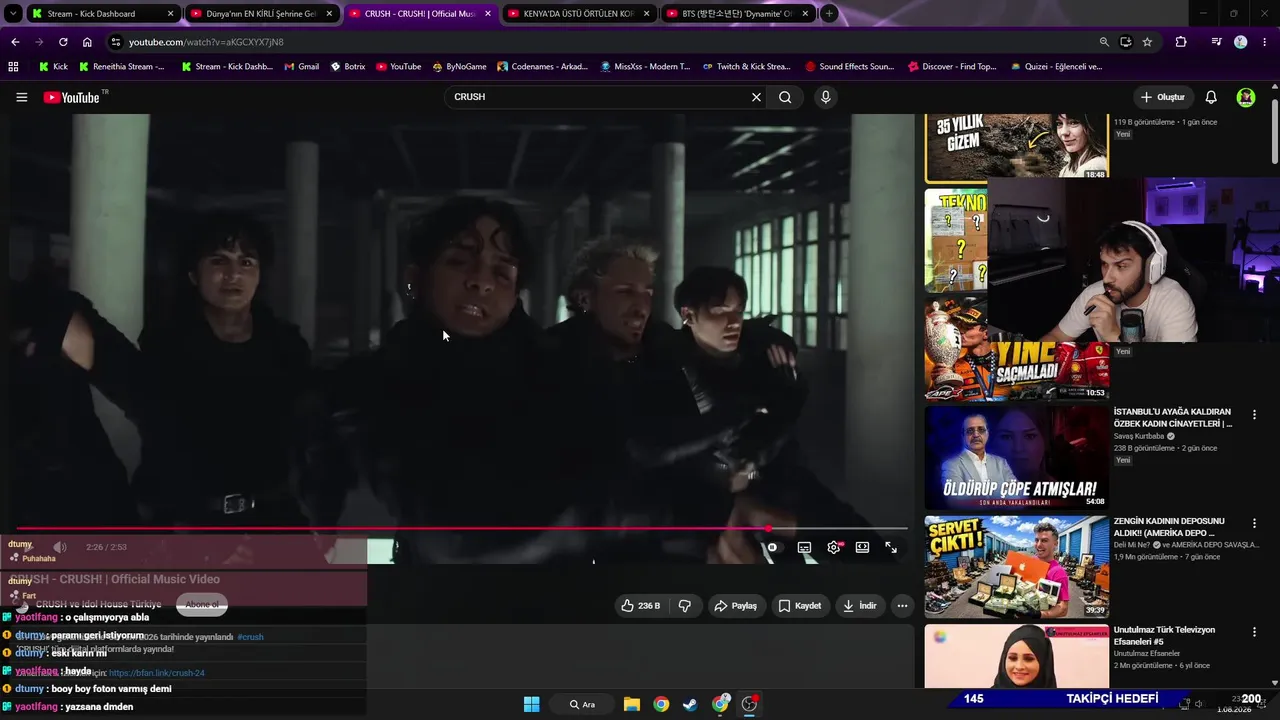Open YouTube notifications bell
Viewport: 1280px width, 720px height.
(1211, 97)
